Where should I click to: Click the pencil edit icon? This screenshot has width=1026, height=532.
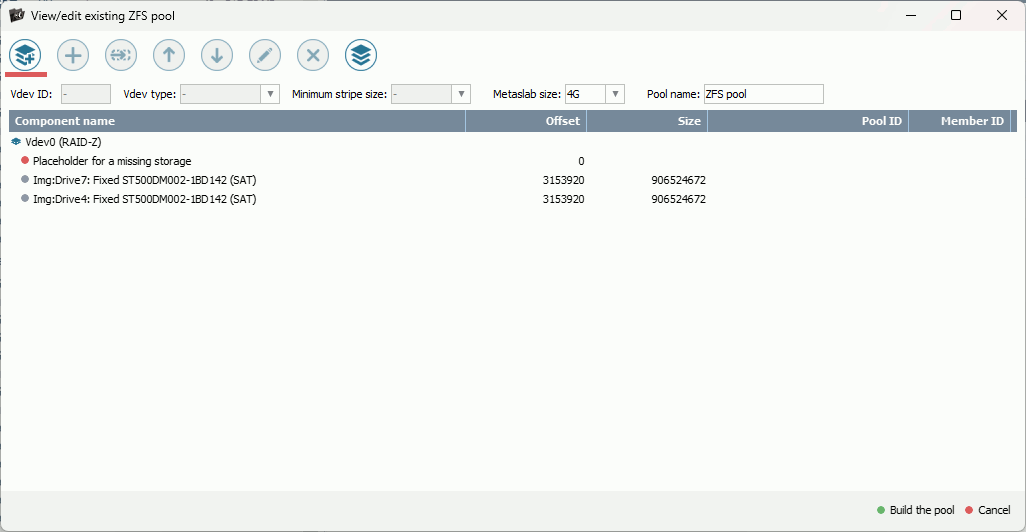pos(265,55)
